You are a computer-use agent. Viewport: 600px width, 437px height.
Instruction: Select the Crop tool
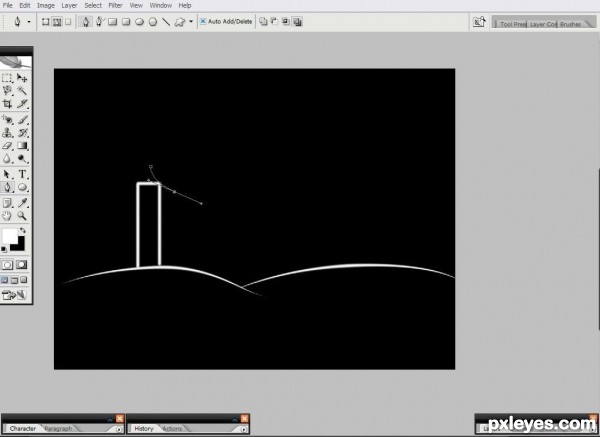(x=7, y=103)
